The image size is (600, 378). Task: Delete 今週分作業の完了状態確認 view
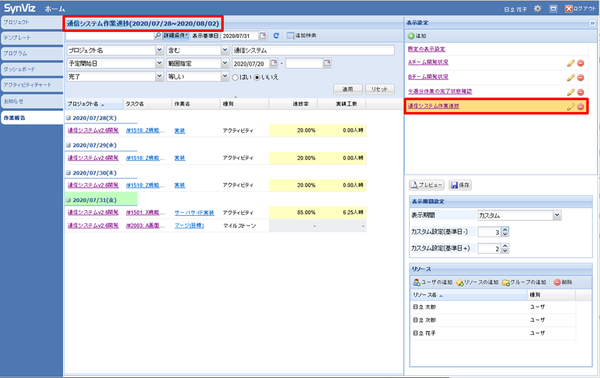tap(580, 92)
